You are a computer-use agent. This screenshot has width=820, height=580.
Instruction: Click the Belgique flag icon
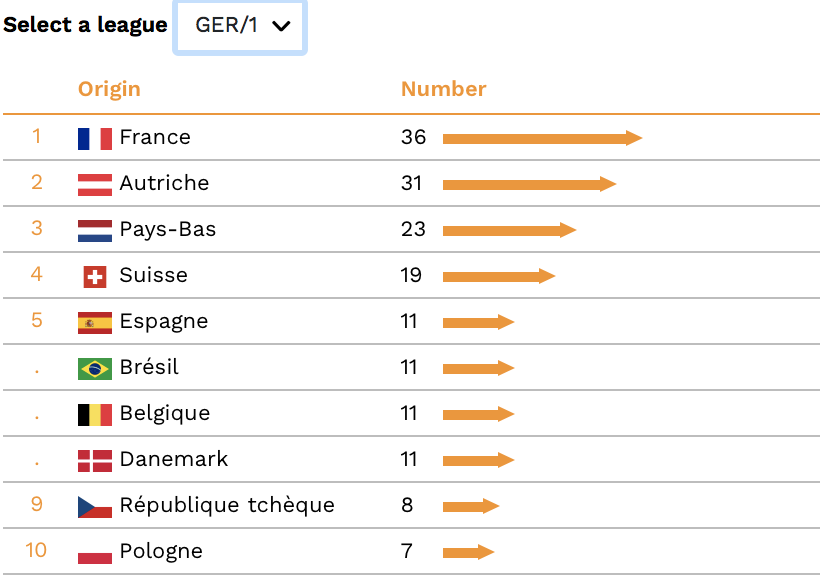click(x=95, y=415)
